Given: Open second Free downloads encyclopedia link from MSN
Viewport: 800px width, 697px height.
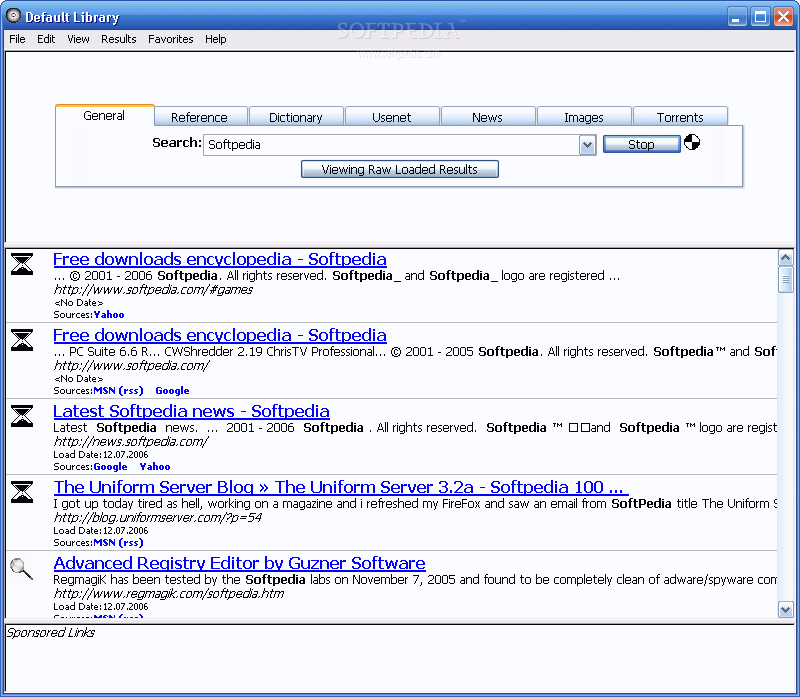Looking at the screenshot, I should pyautogui.click(x=220, y=335).
